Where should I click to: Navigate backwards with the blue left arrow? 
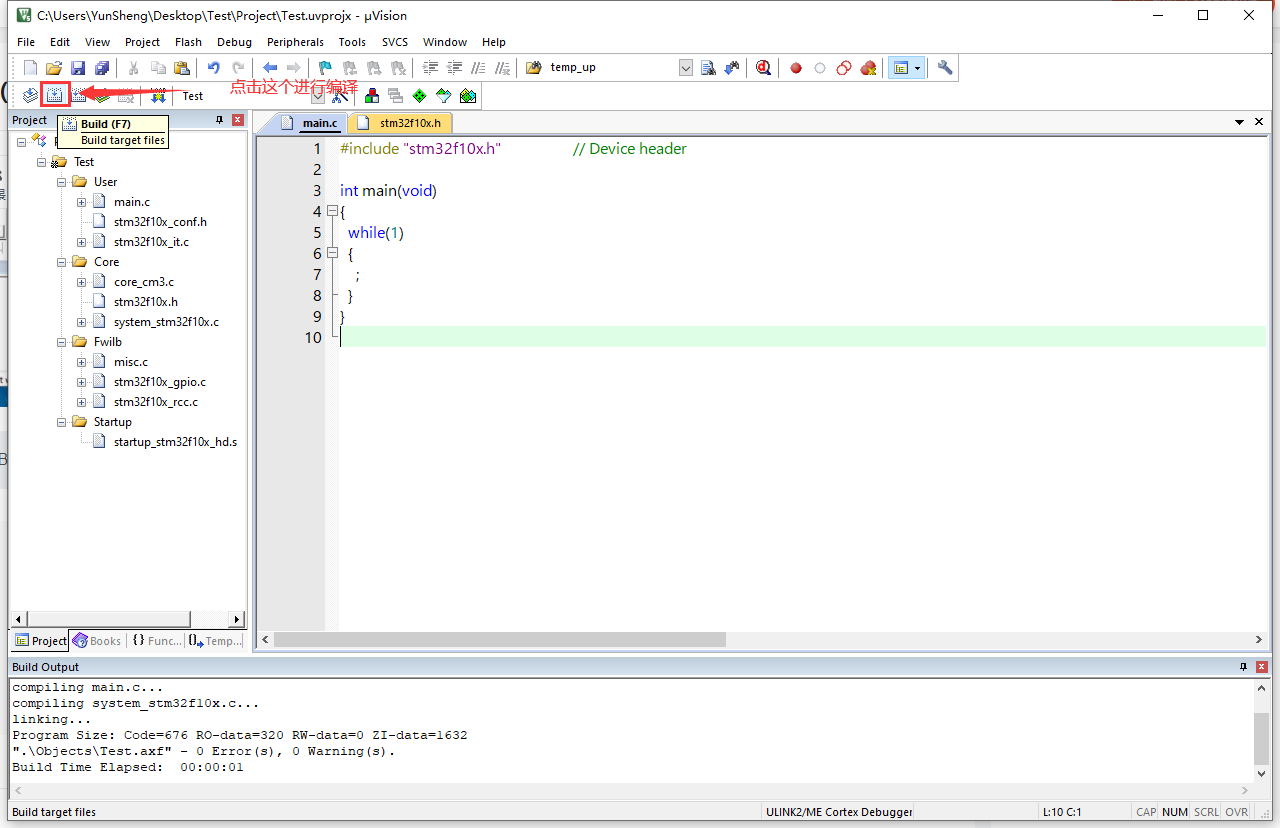[270, 68]
